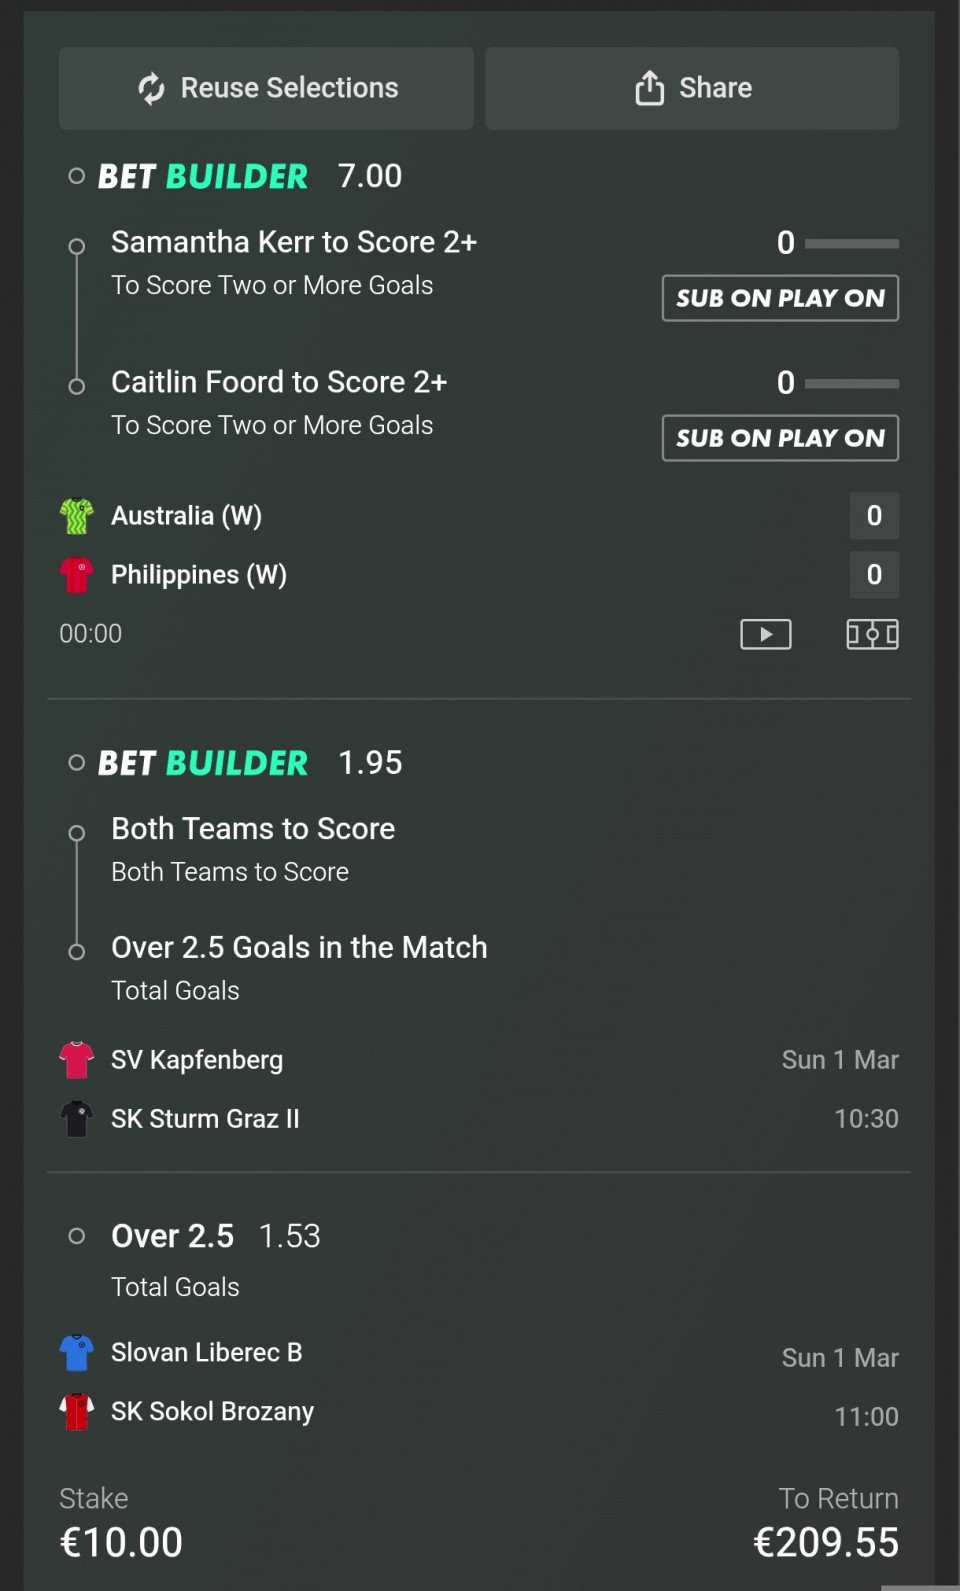Open the live stream video icon

tap(766, 634)
